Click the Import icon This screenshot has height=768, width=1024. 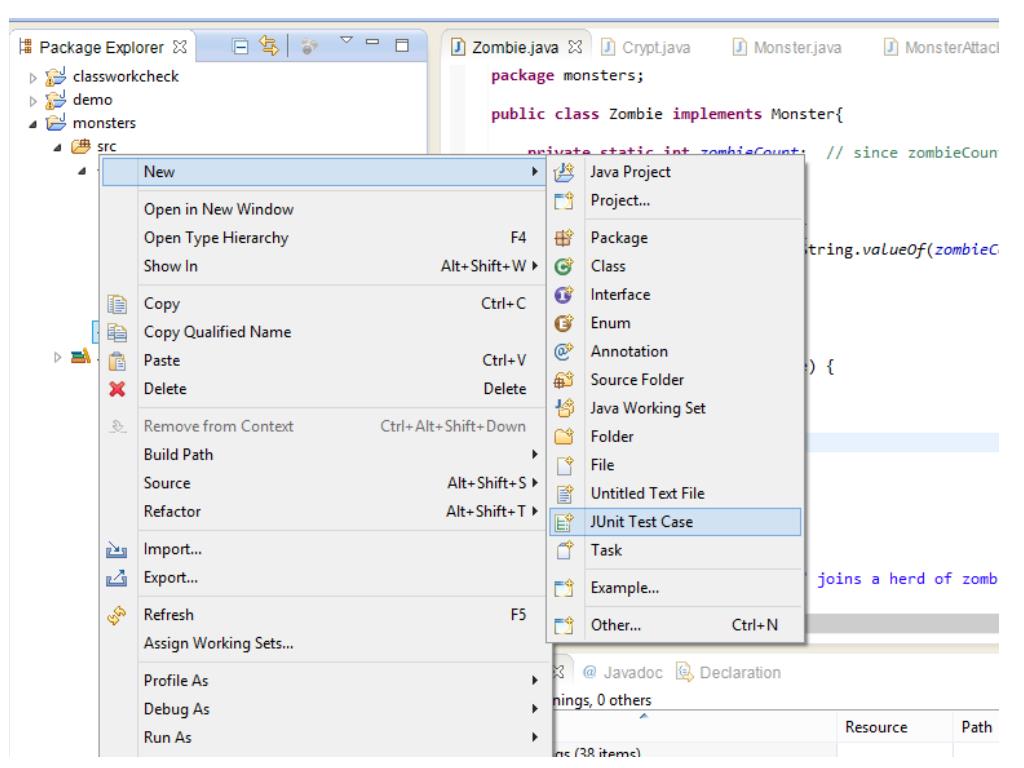116,550
